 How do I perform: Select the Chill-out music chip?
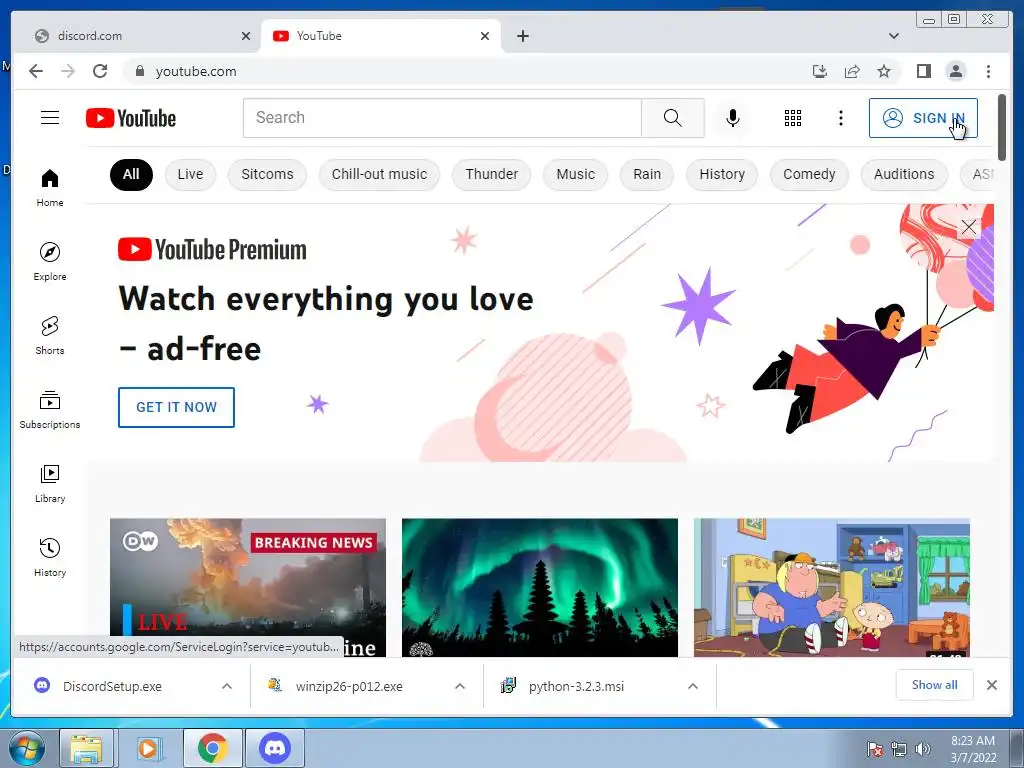click(x=379, y=174)
